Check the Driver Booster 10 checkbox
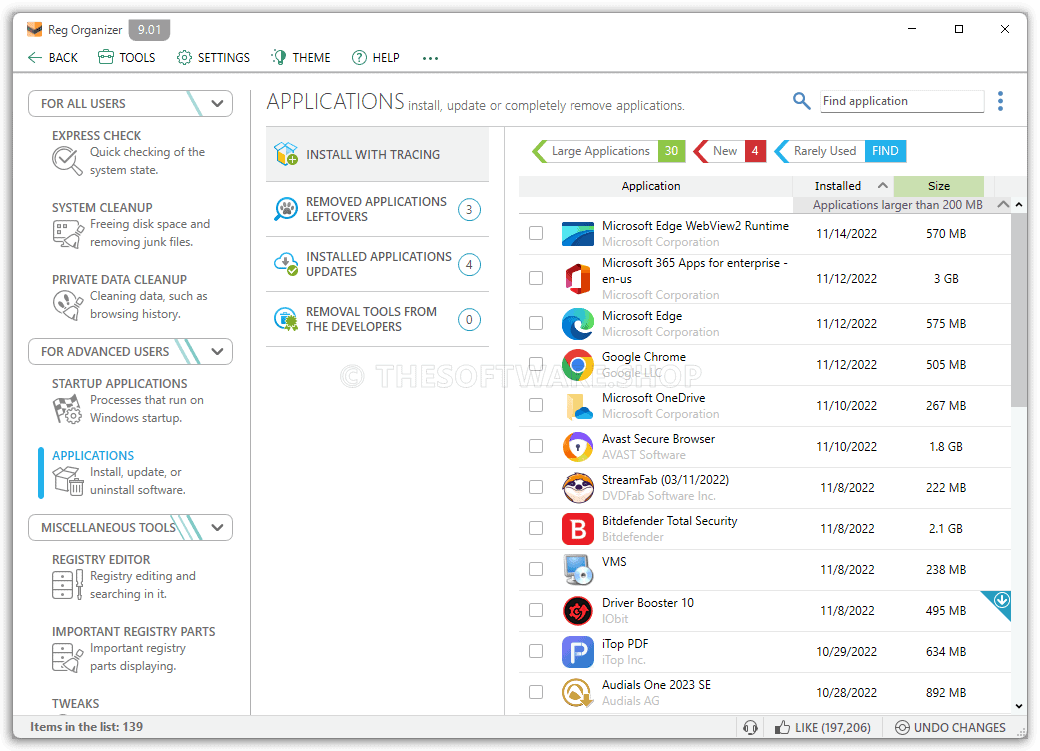 click(x=536, y=610)
